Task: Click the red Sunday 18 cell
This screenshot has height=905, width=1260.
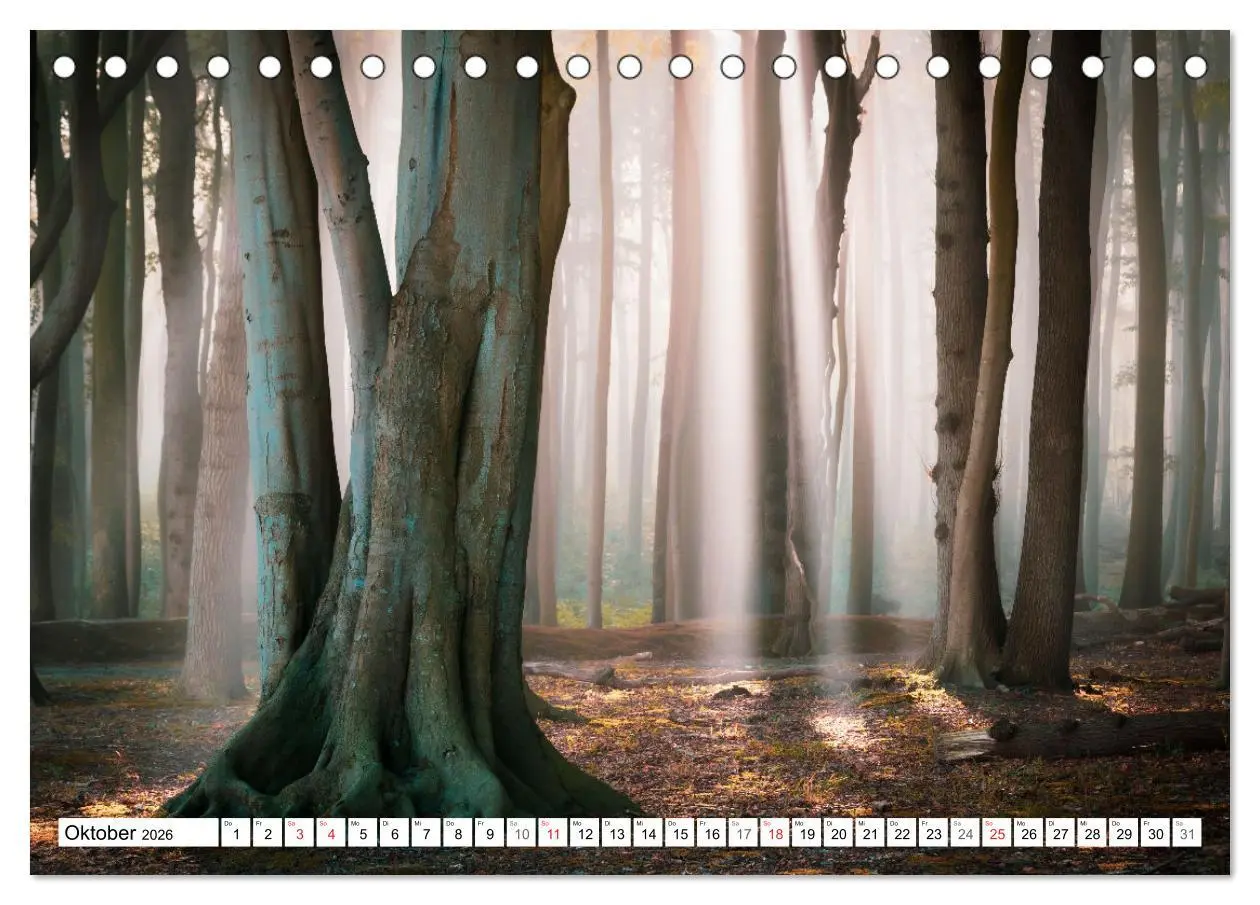Action: click(x=775, y=832)
